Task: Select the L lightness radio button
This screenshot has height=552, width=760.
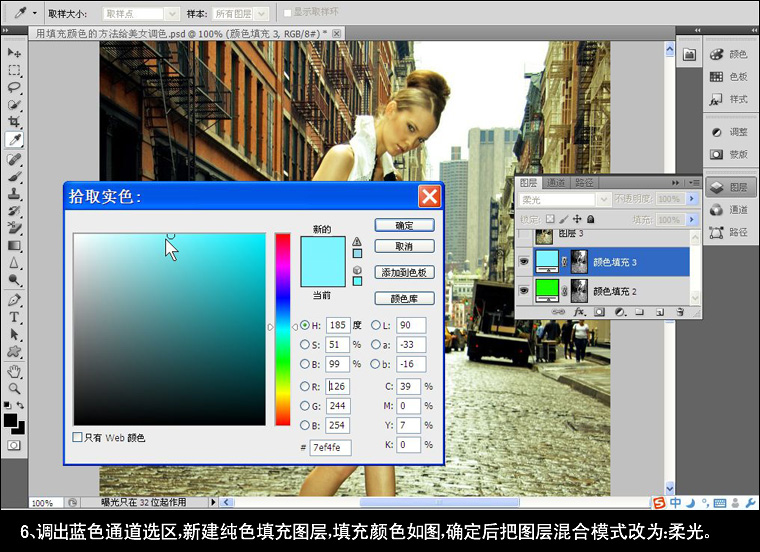Action: coord(376,325)
